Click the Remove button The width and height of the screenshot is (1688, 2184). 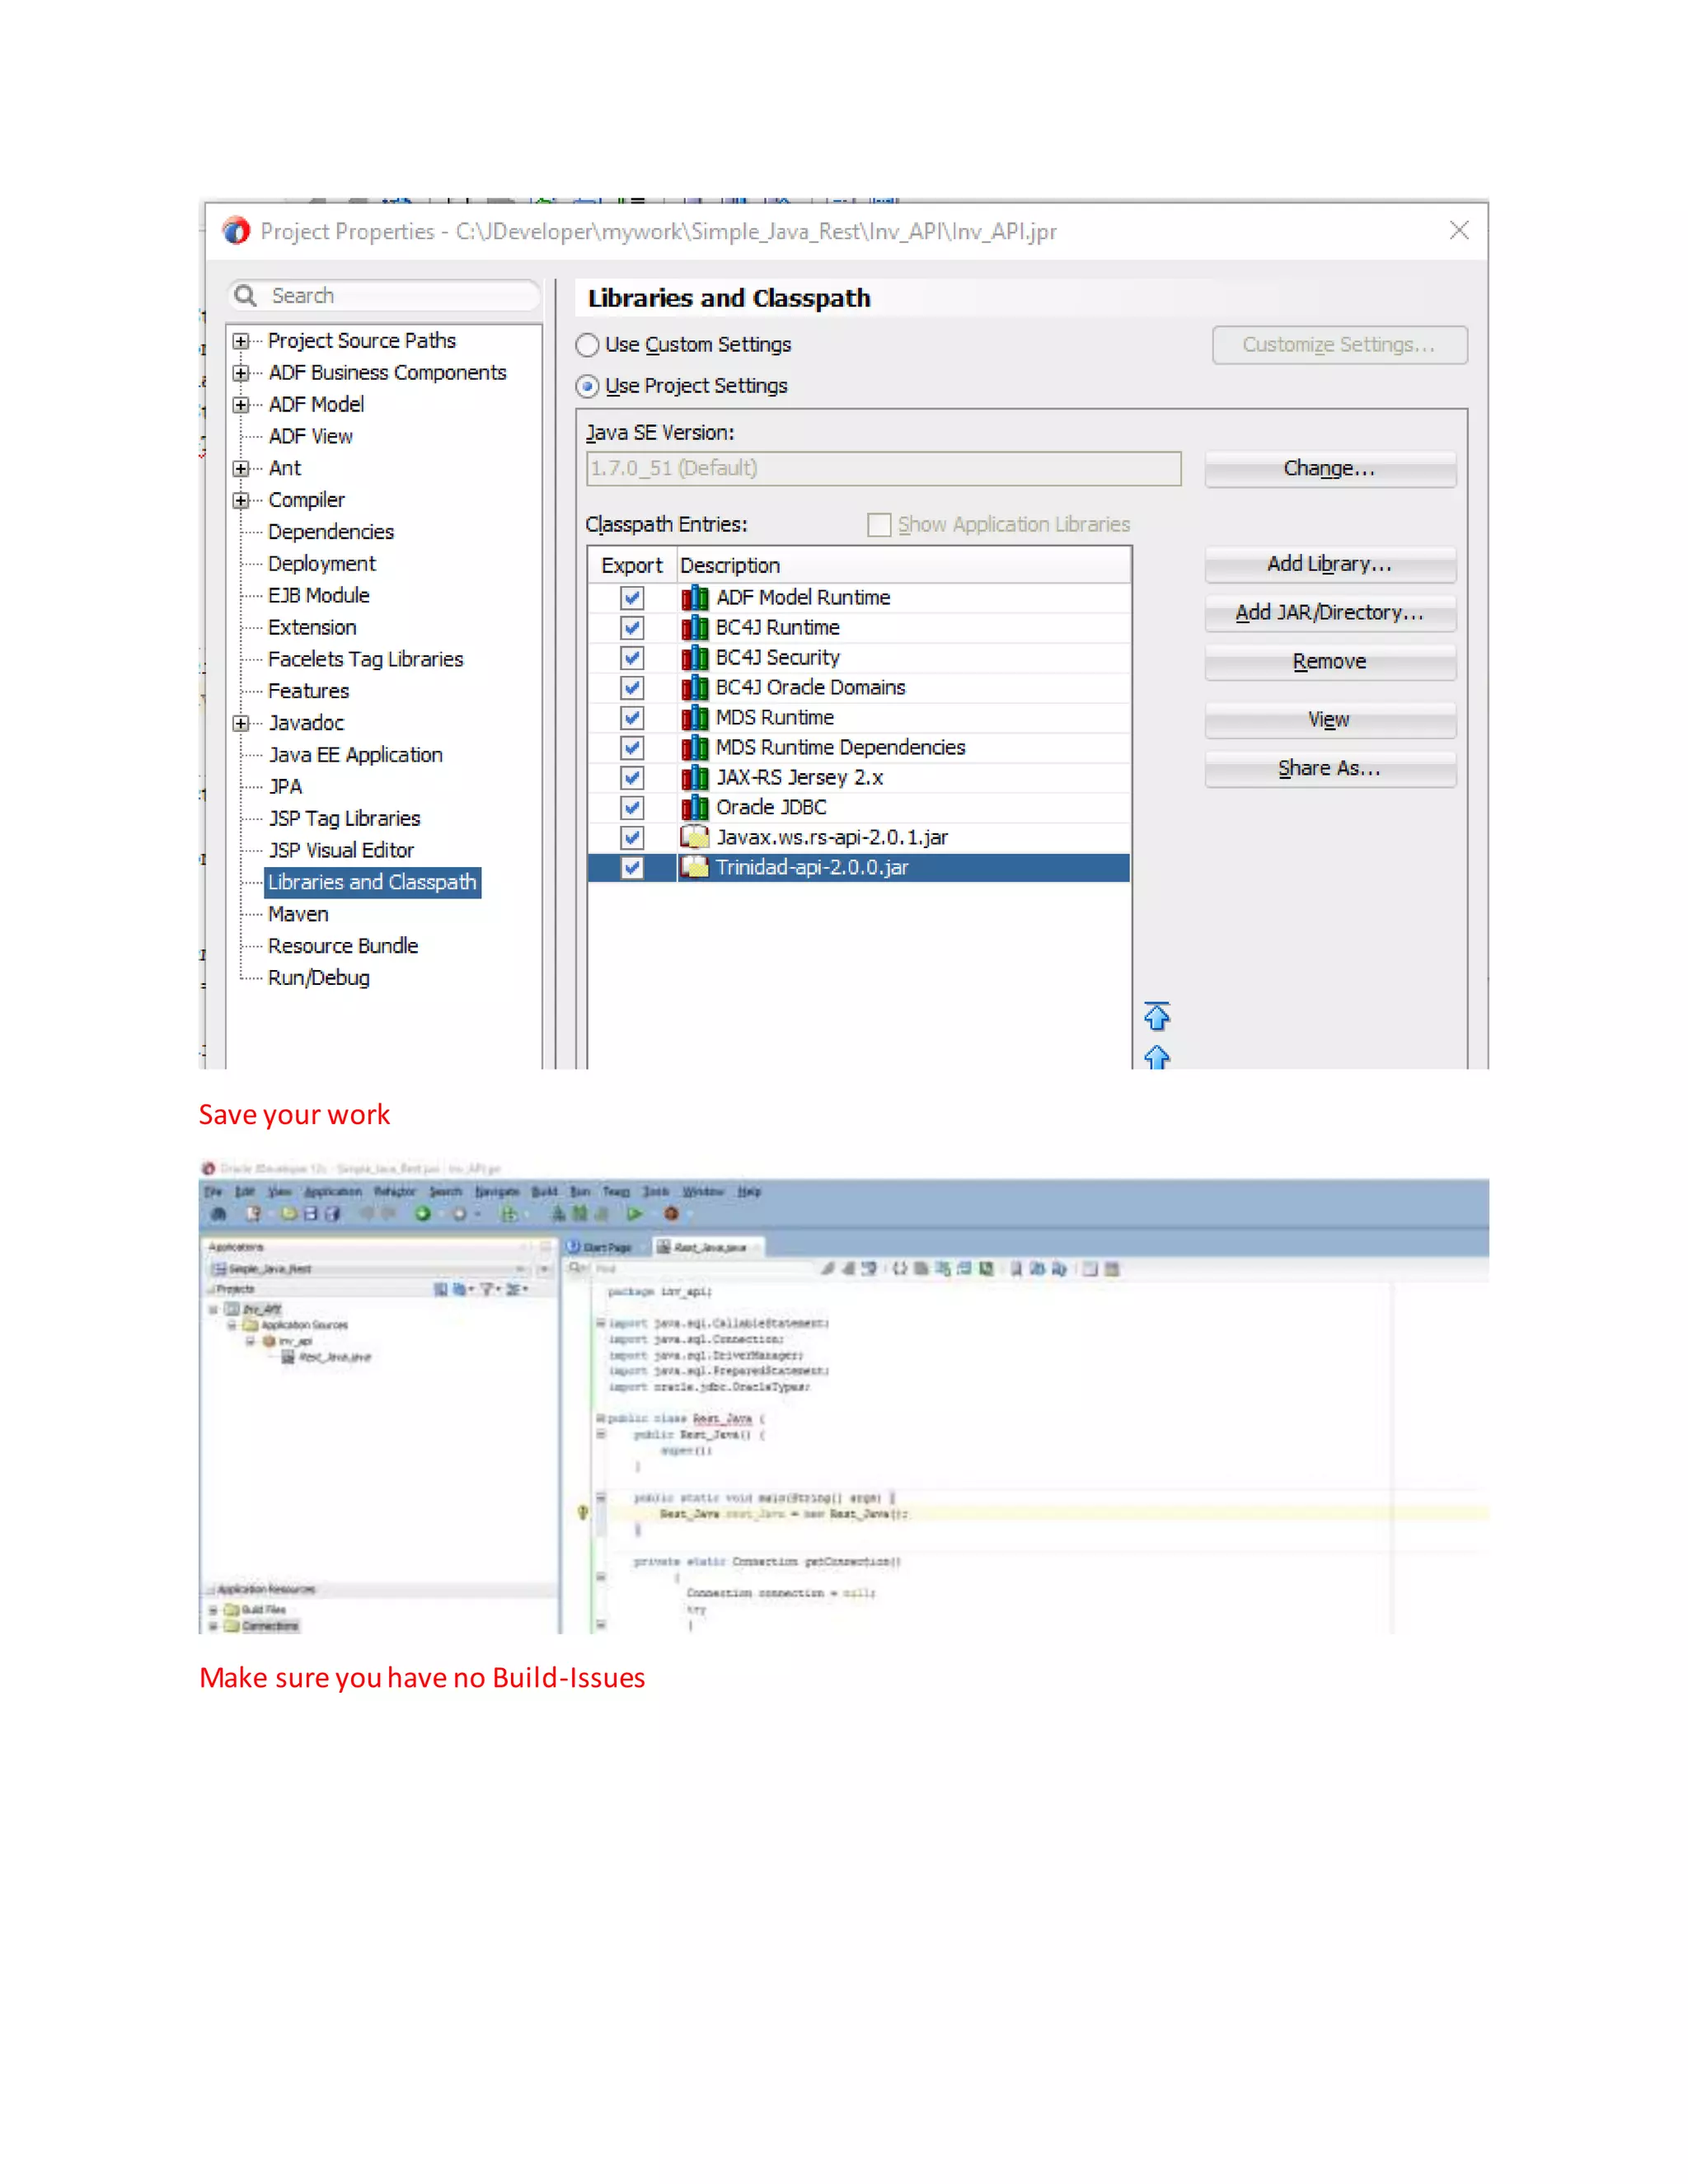pos(1329,662)
